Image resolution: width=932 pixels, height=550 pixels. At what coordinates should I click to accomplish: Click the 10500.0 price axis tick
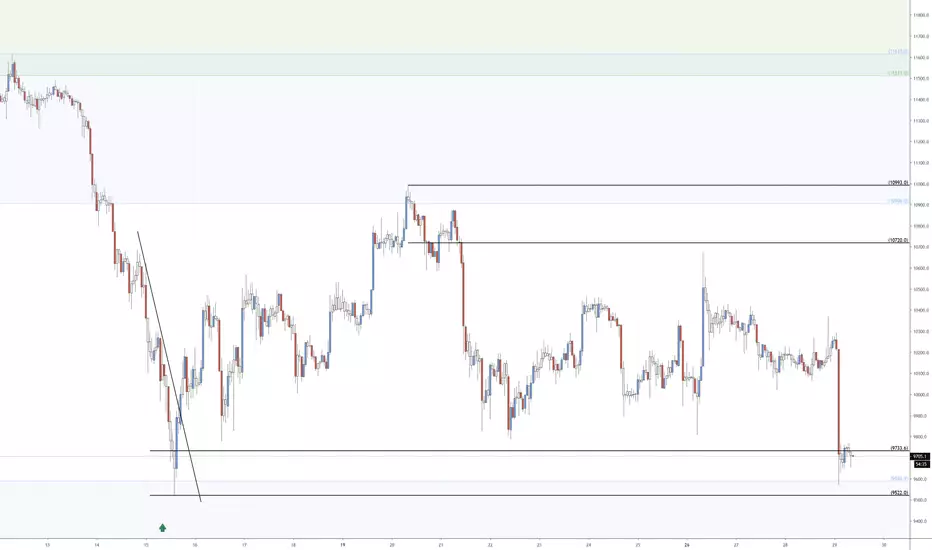click(x=921, y=290)
